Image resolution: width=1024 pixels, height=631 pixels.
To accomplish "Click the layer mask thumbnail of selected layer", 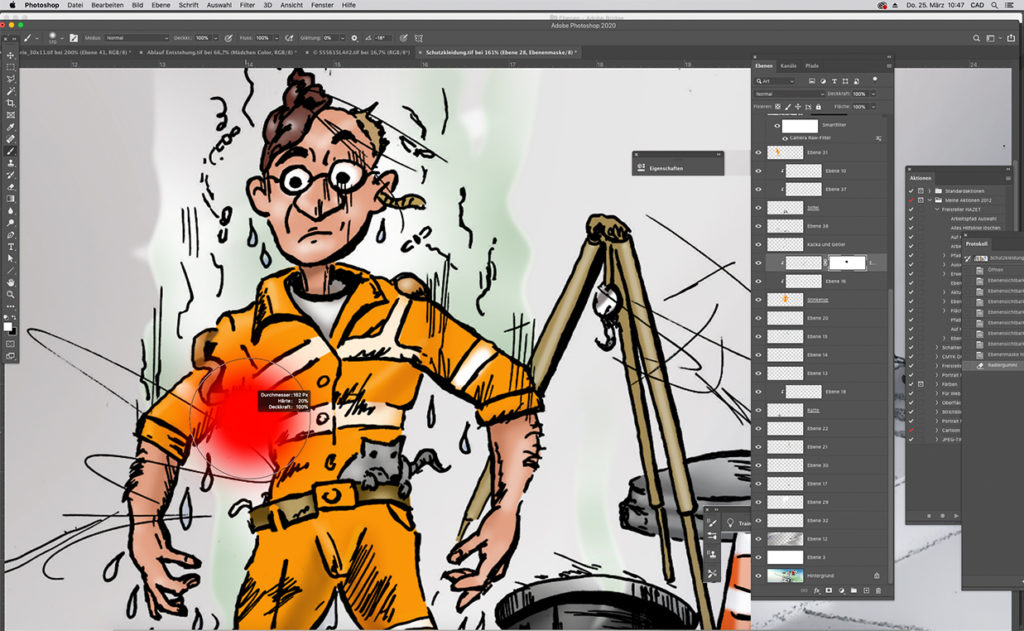I will coord(847,263).
